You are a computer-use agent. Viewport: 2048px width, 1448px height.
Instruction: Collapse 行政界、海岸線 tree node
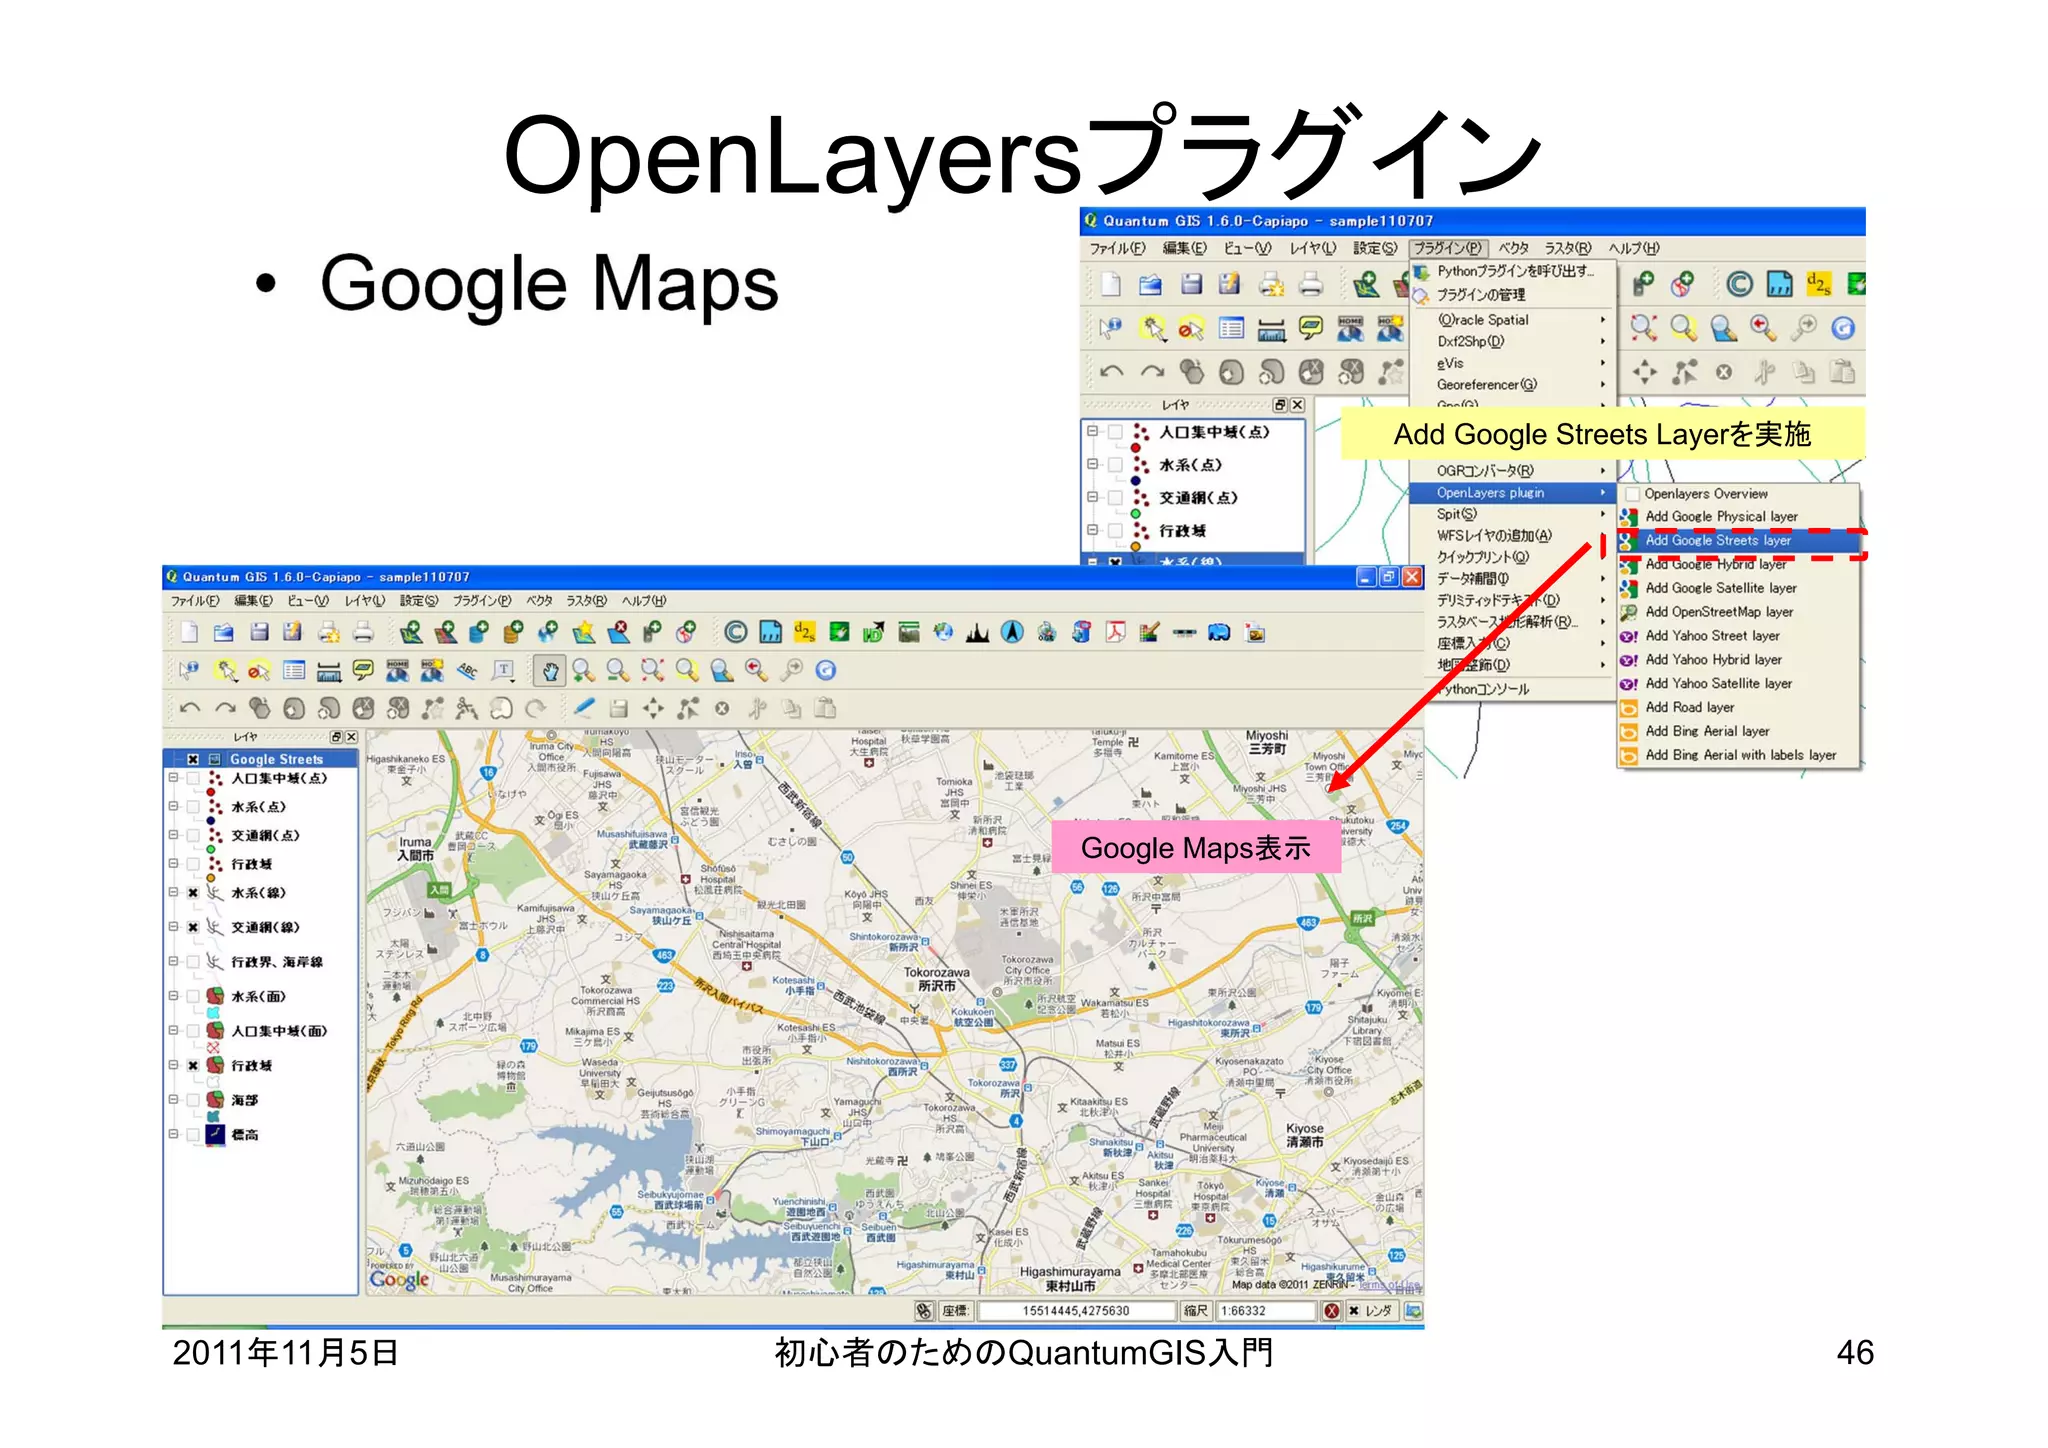tap(174, 962)
